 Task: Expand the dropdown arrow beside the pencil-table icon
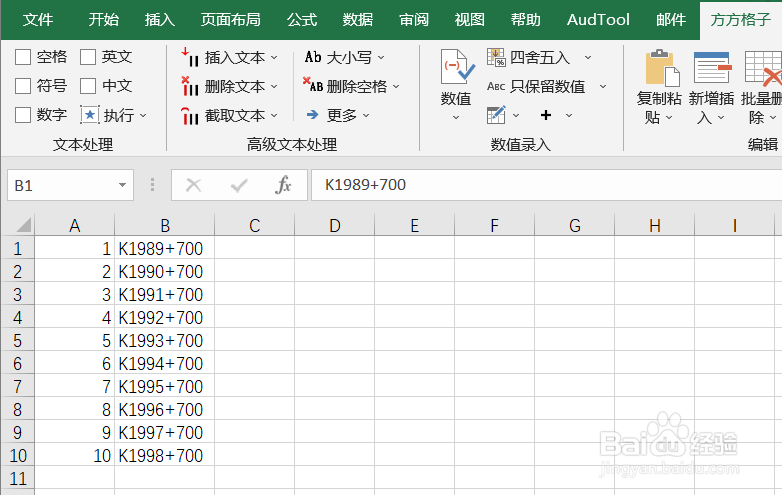pos(516,116)
